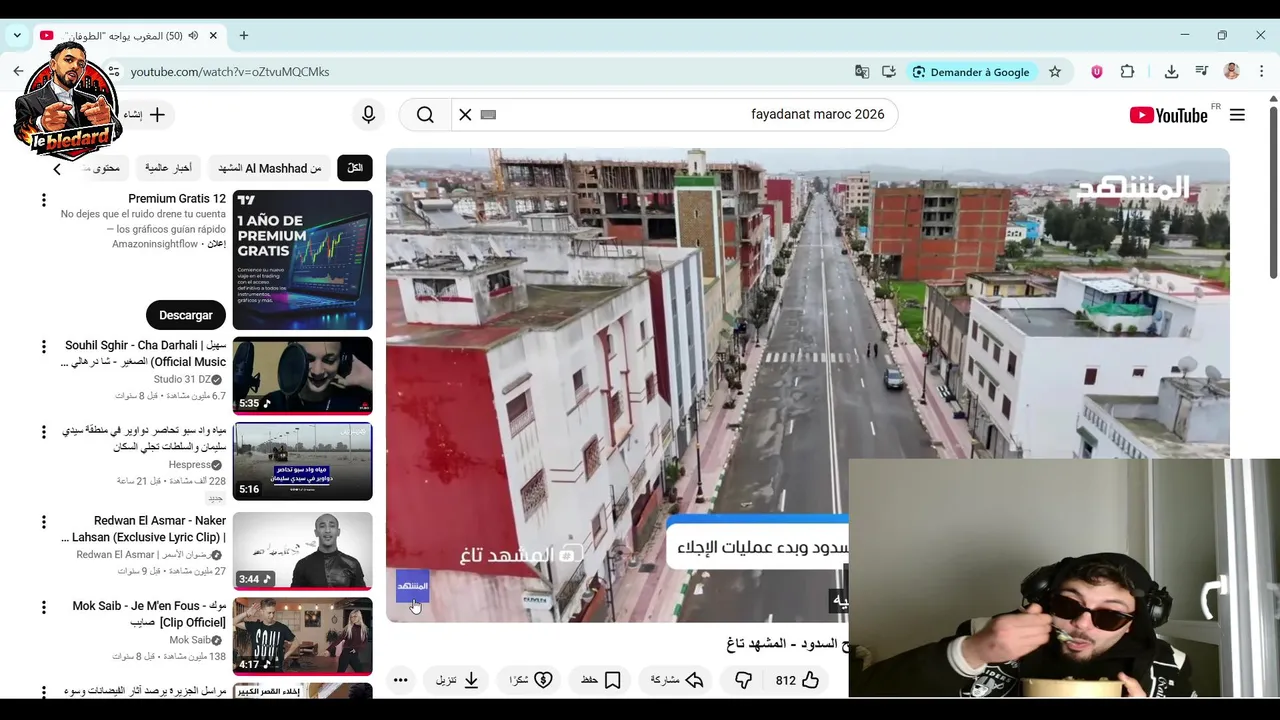Image resolution: width=1280 pixels, height=720 pixels.
Task: Open the Extensions puzzle icon
Action: click(1128, 72)
